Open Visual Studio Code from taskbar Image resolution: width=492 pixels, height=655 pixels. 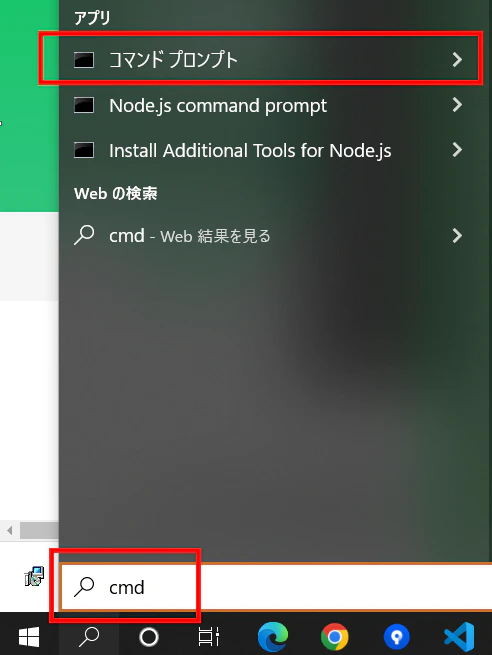(x=459, y=637)
